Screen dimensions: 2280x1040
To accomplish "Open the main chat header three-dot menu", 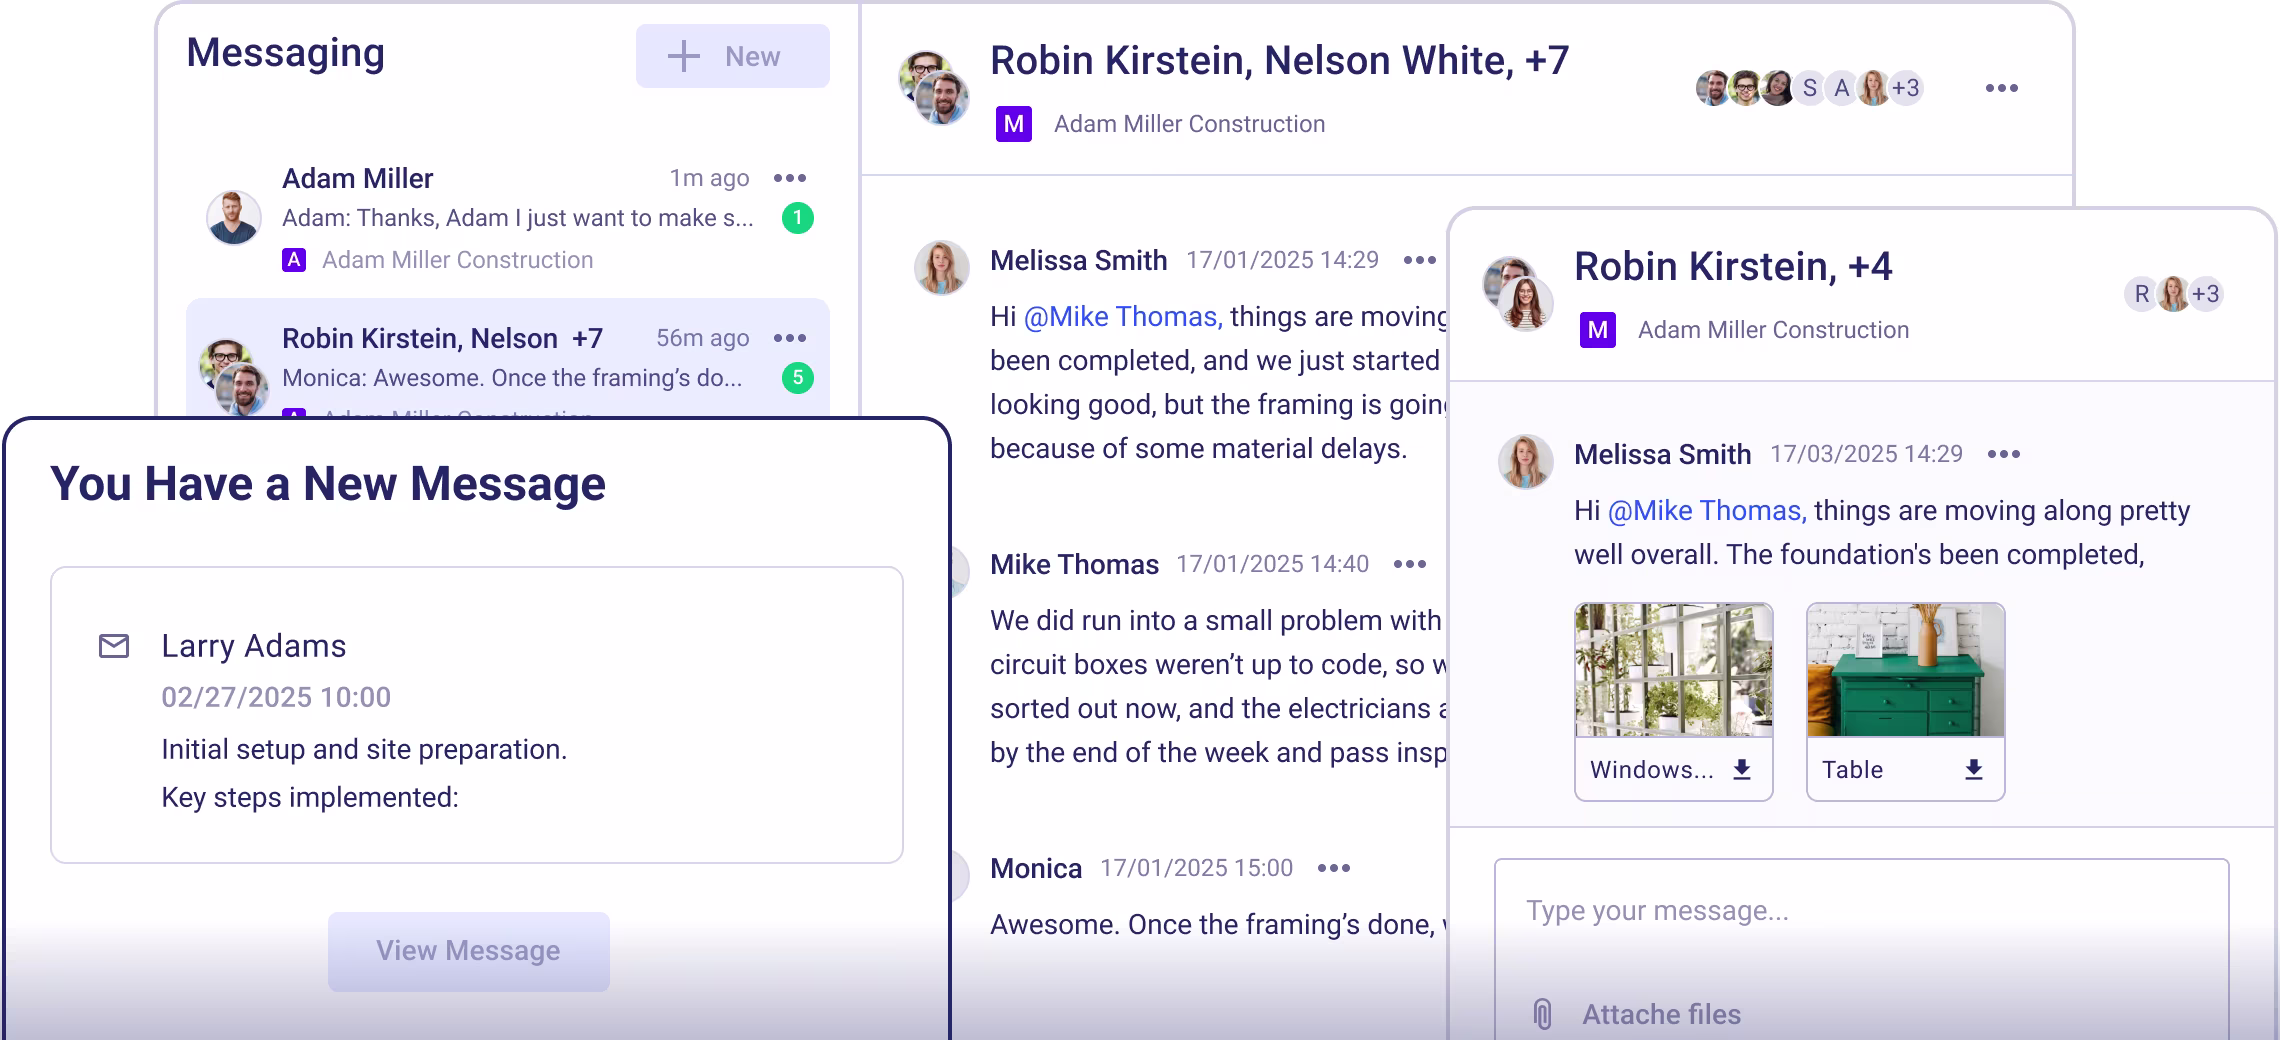I will [x=2001, y=88].
